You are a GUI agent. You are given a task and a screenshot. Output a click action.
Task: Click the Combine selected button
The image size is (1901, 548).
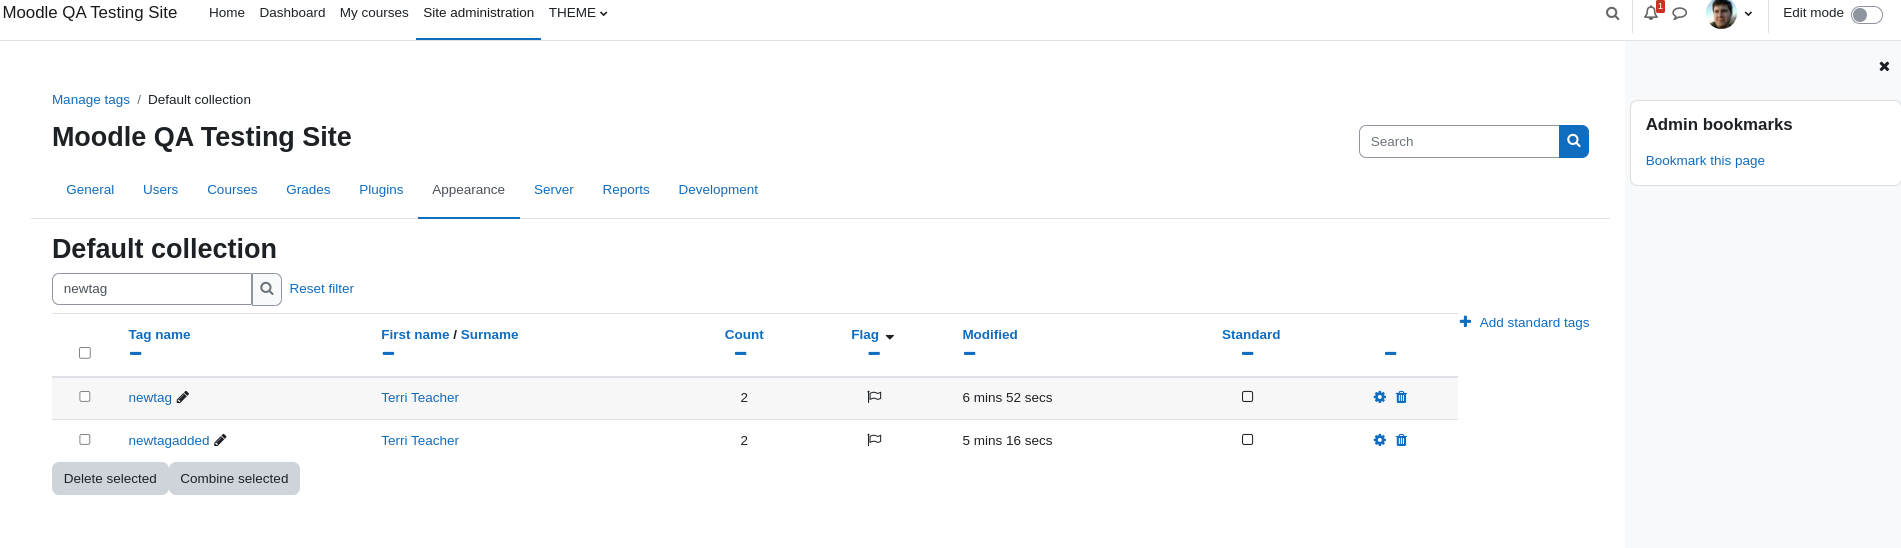click(x=234, y=479)
